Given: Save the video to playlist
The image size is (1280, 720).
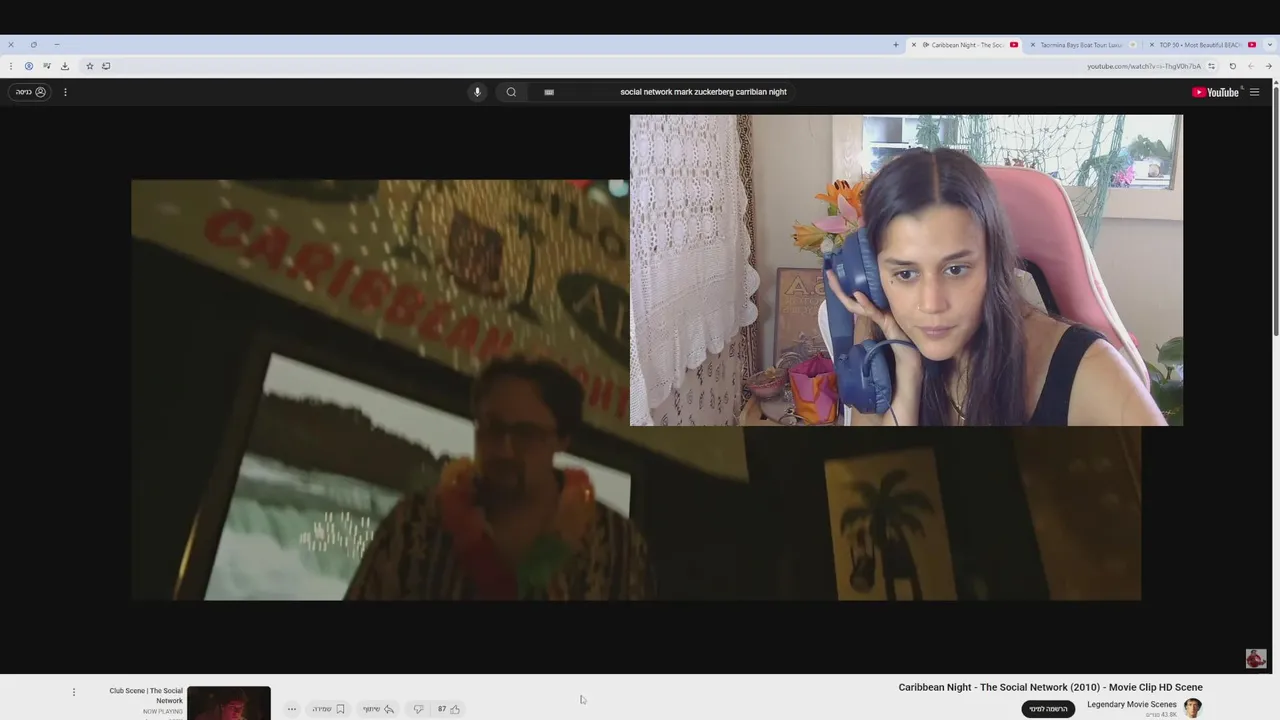Looking at the screenshot, I should pos(328,709).
